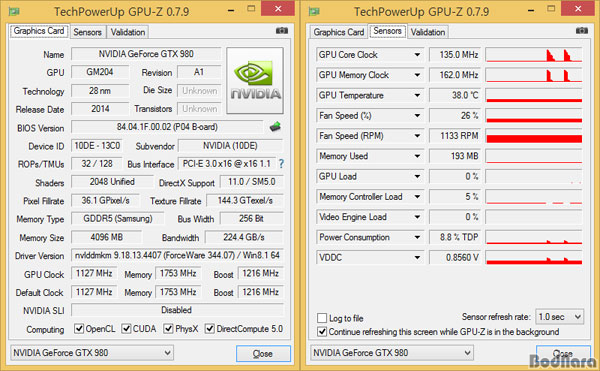Screen dimensions: 600x371
Task: Click the Fan Speed (RPM) history graph
Action: click(534, 136)
